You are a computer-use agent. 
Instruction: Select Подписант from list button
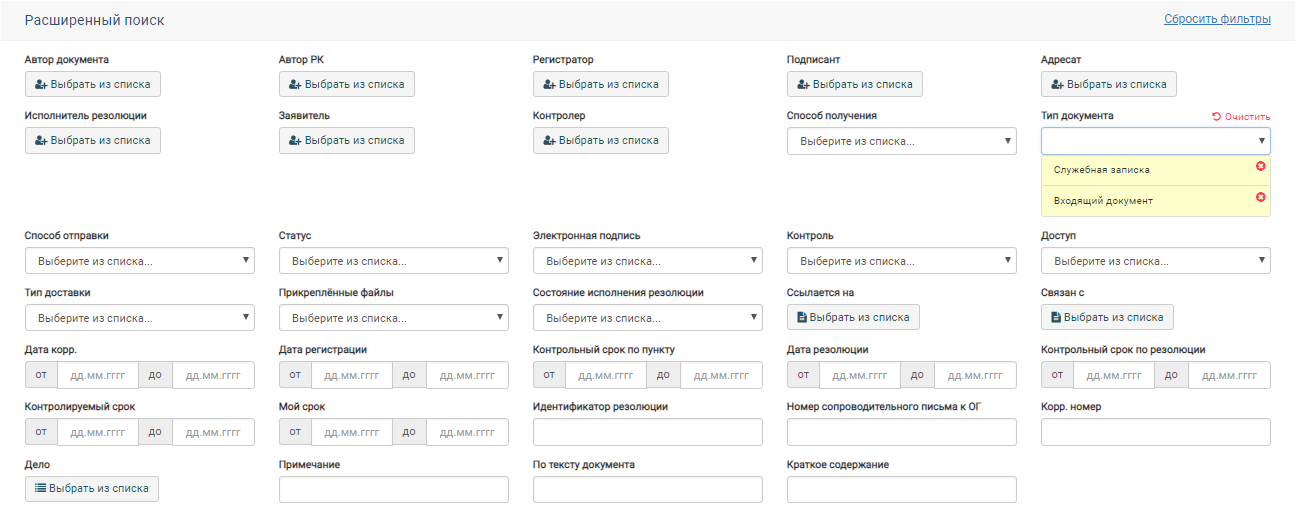point(854,85)
